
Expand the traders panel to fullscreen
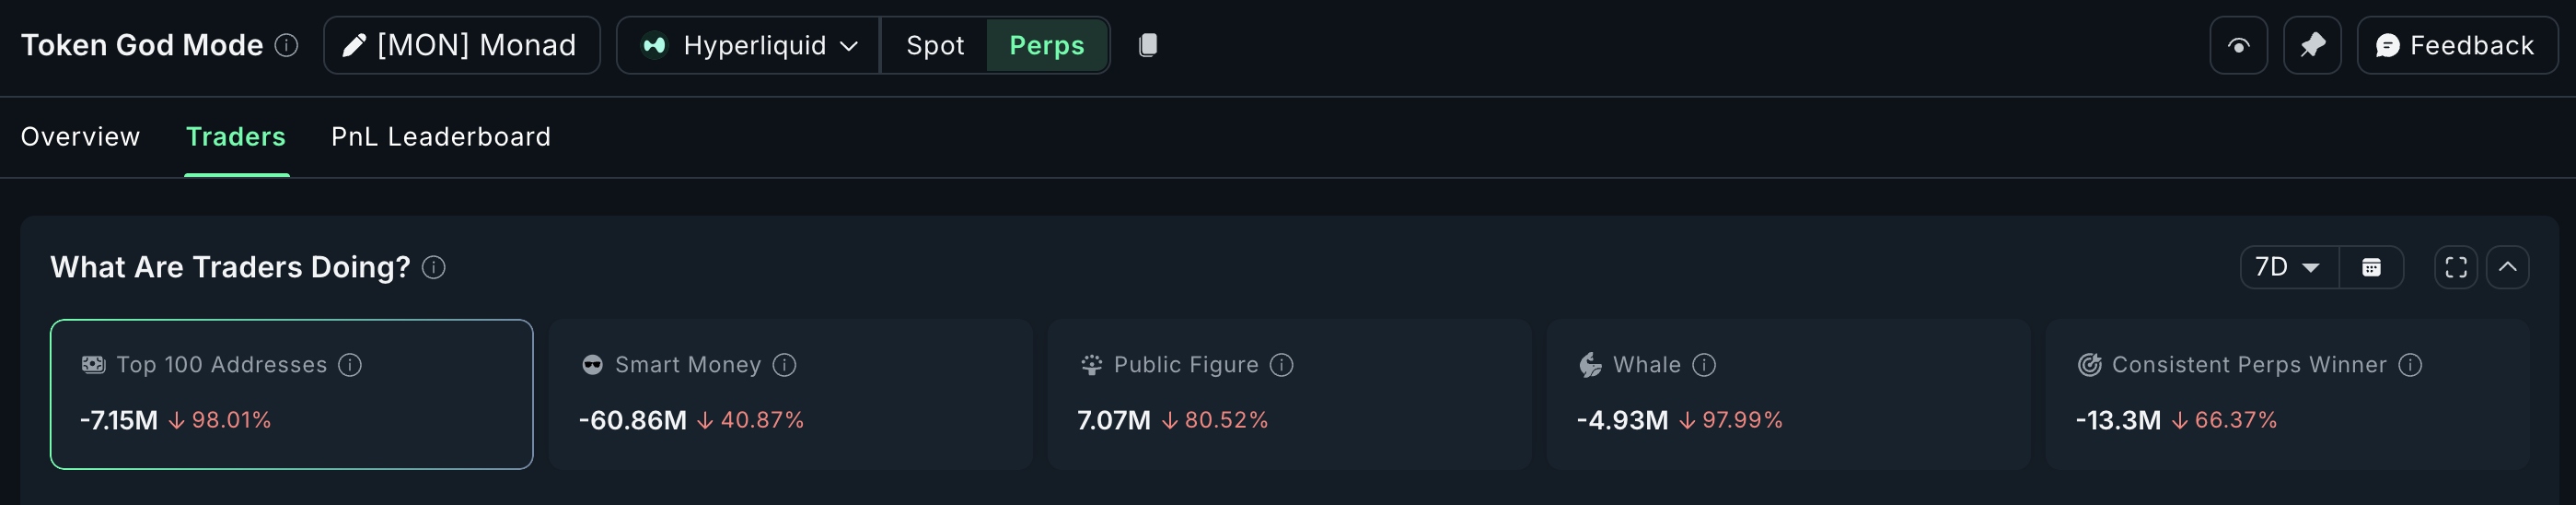pyautogui.click(x=2455, y=267)
